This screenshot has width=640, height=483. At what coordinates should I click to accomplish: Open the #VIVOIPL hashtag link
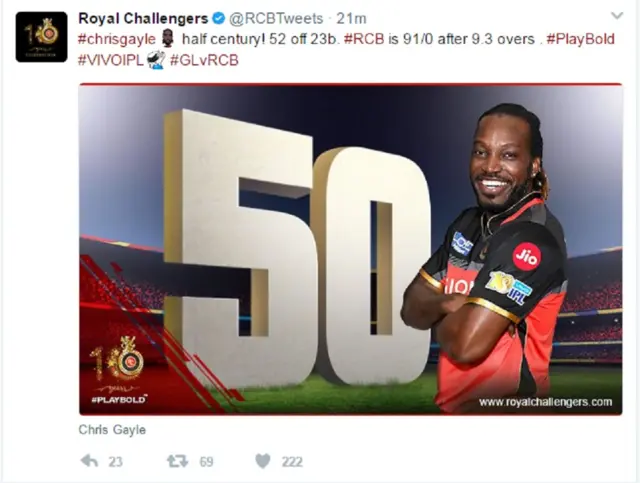tap(111, 60)
